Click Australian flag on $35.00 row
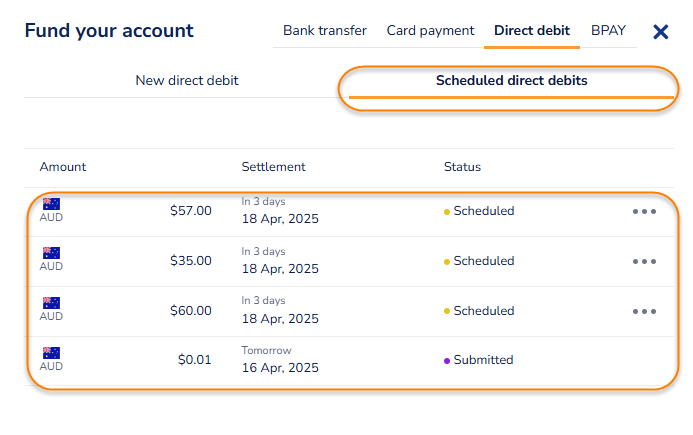The width and height of the screenshot is (693, 435). click(51, 254)
